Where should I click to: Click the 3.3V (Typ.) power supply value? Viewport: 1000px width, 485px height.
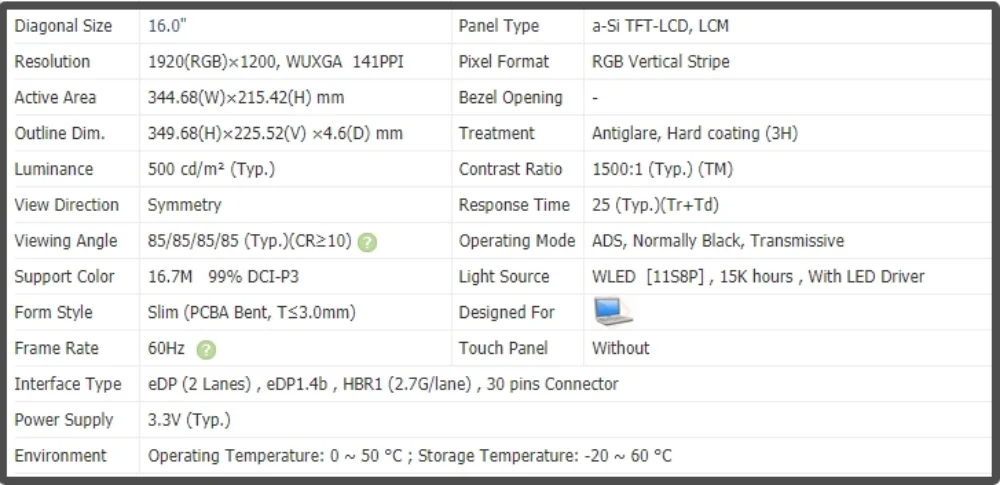189,420
